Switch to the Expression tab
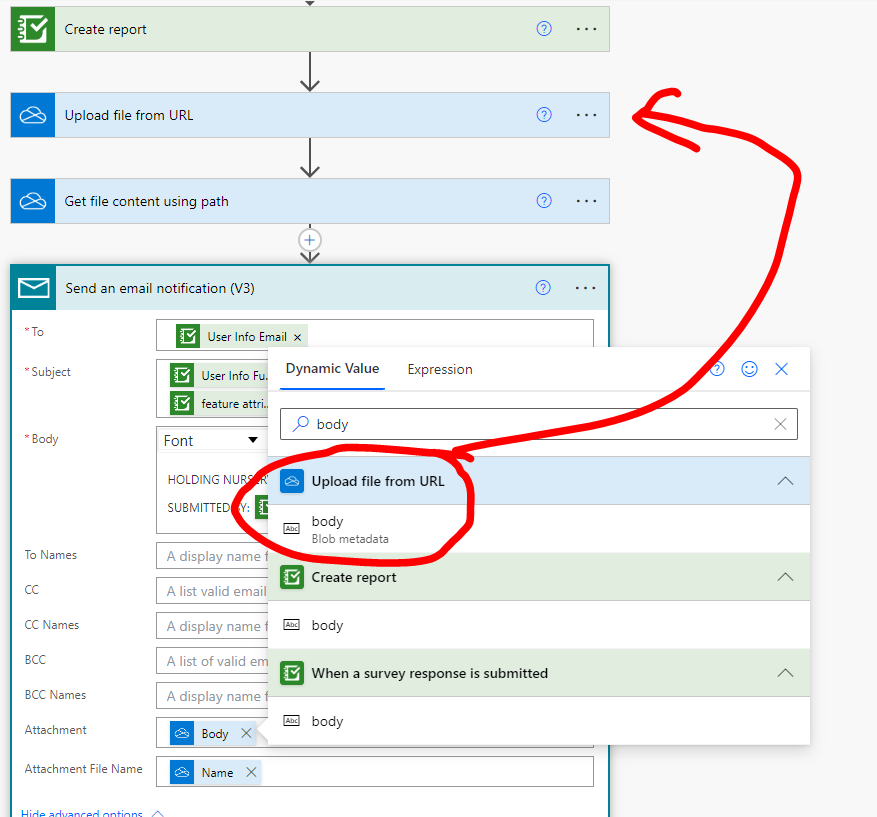The width and height of the screenshot is (877, 817). pyautogui.click(x=439, y=369)
